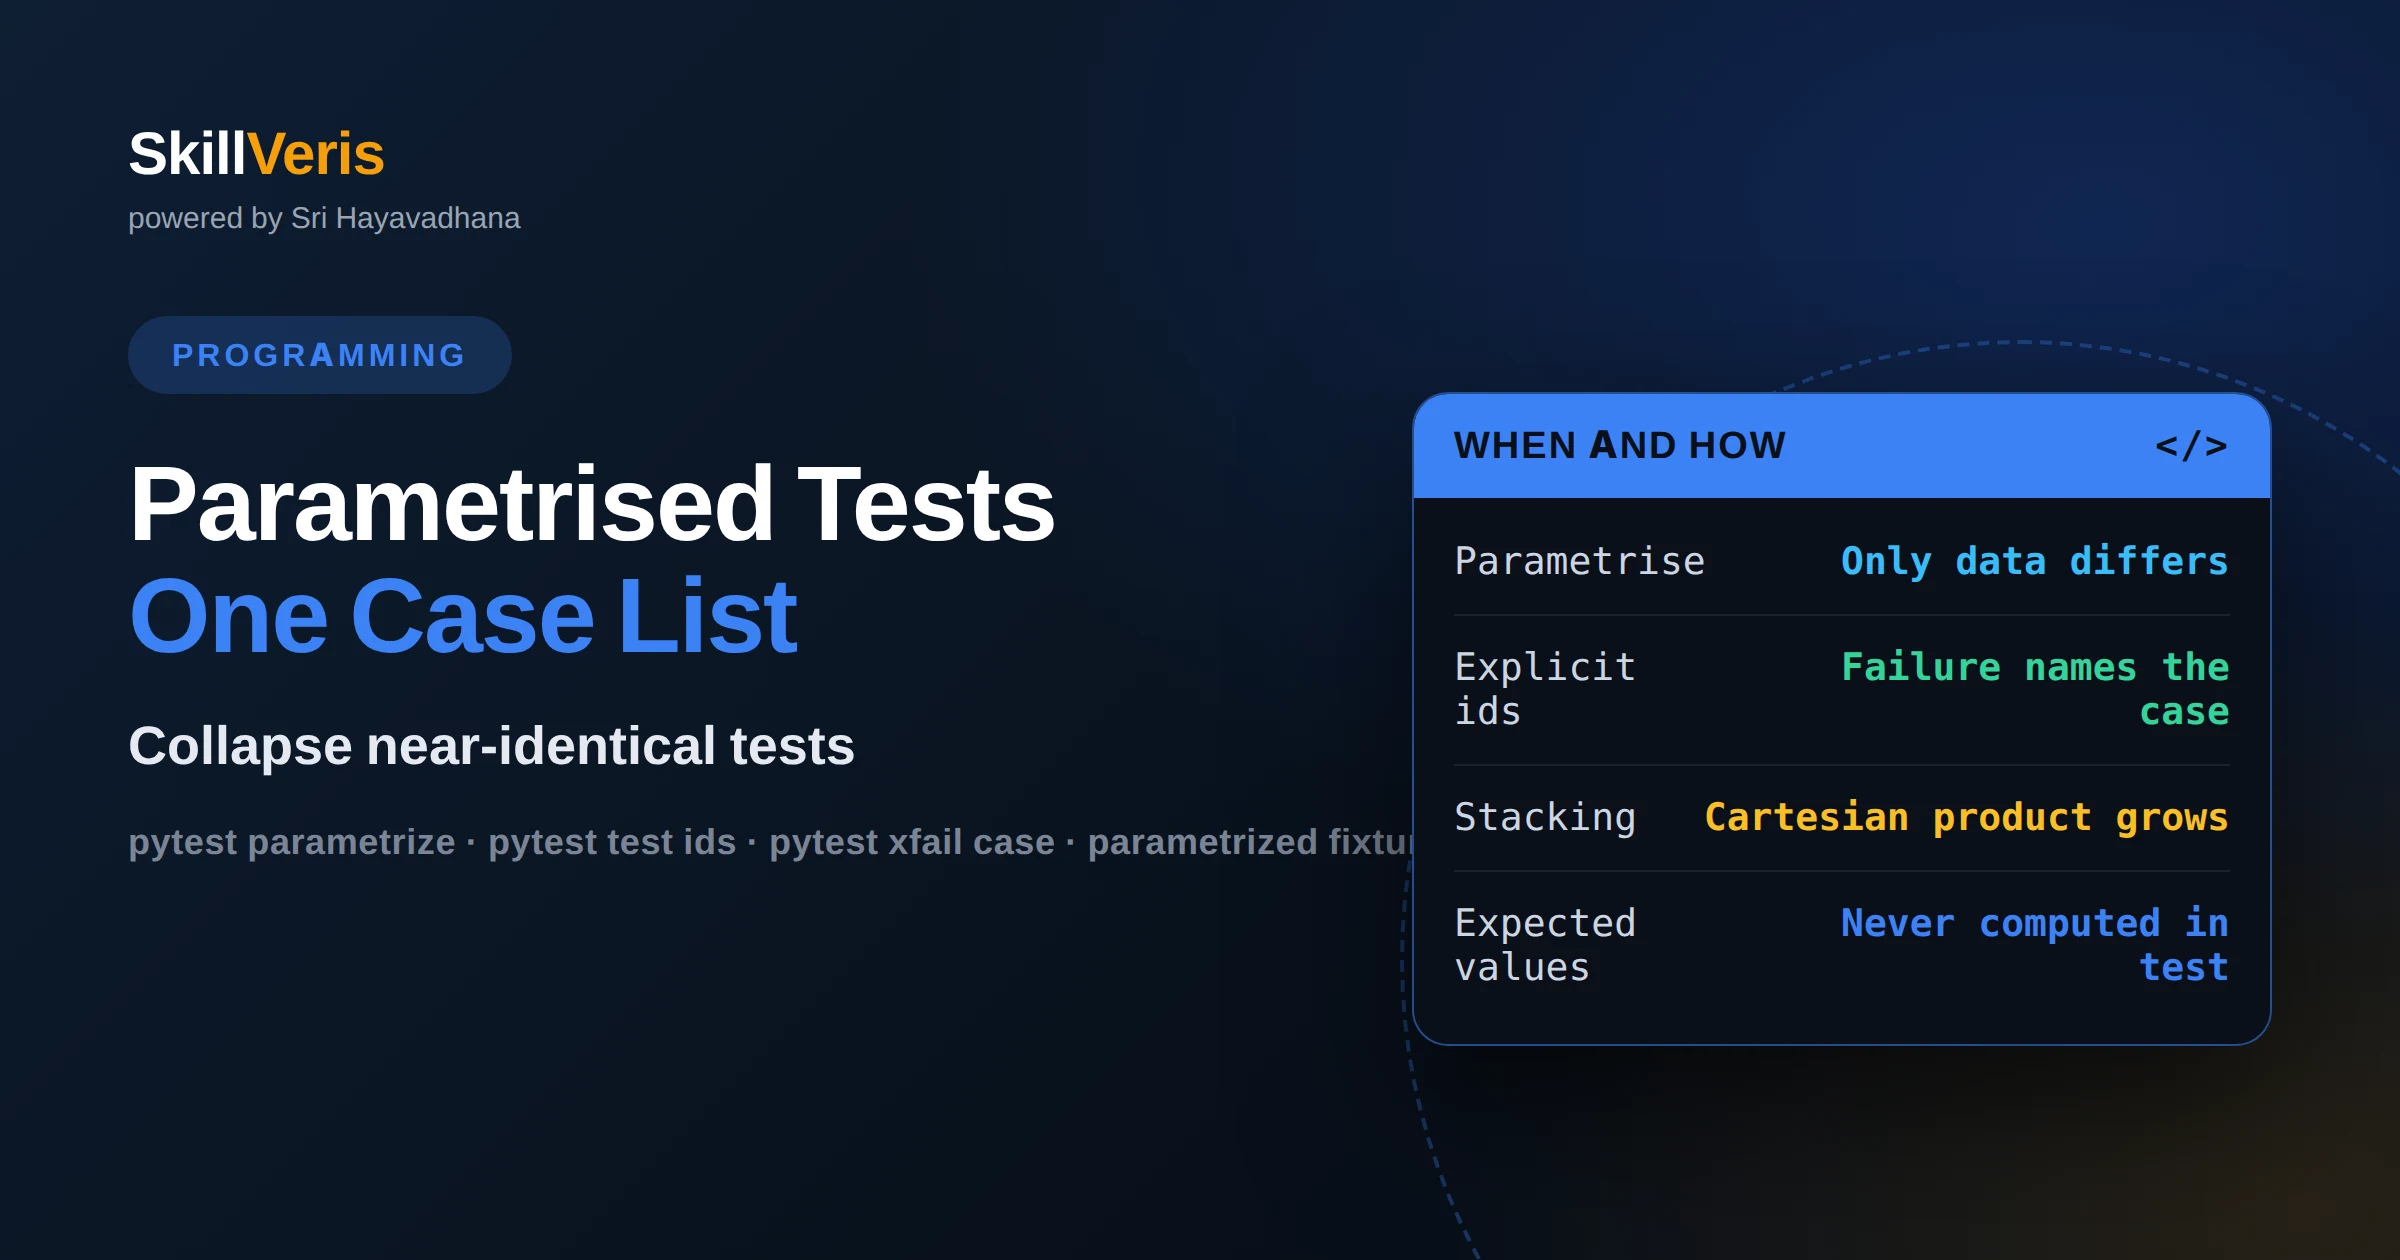Screen dimensions: 2400x1260
Task: Click Never computed in test text
Action: (2034, 945)
